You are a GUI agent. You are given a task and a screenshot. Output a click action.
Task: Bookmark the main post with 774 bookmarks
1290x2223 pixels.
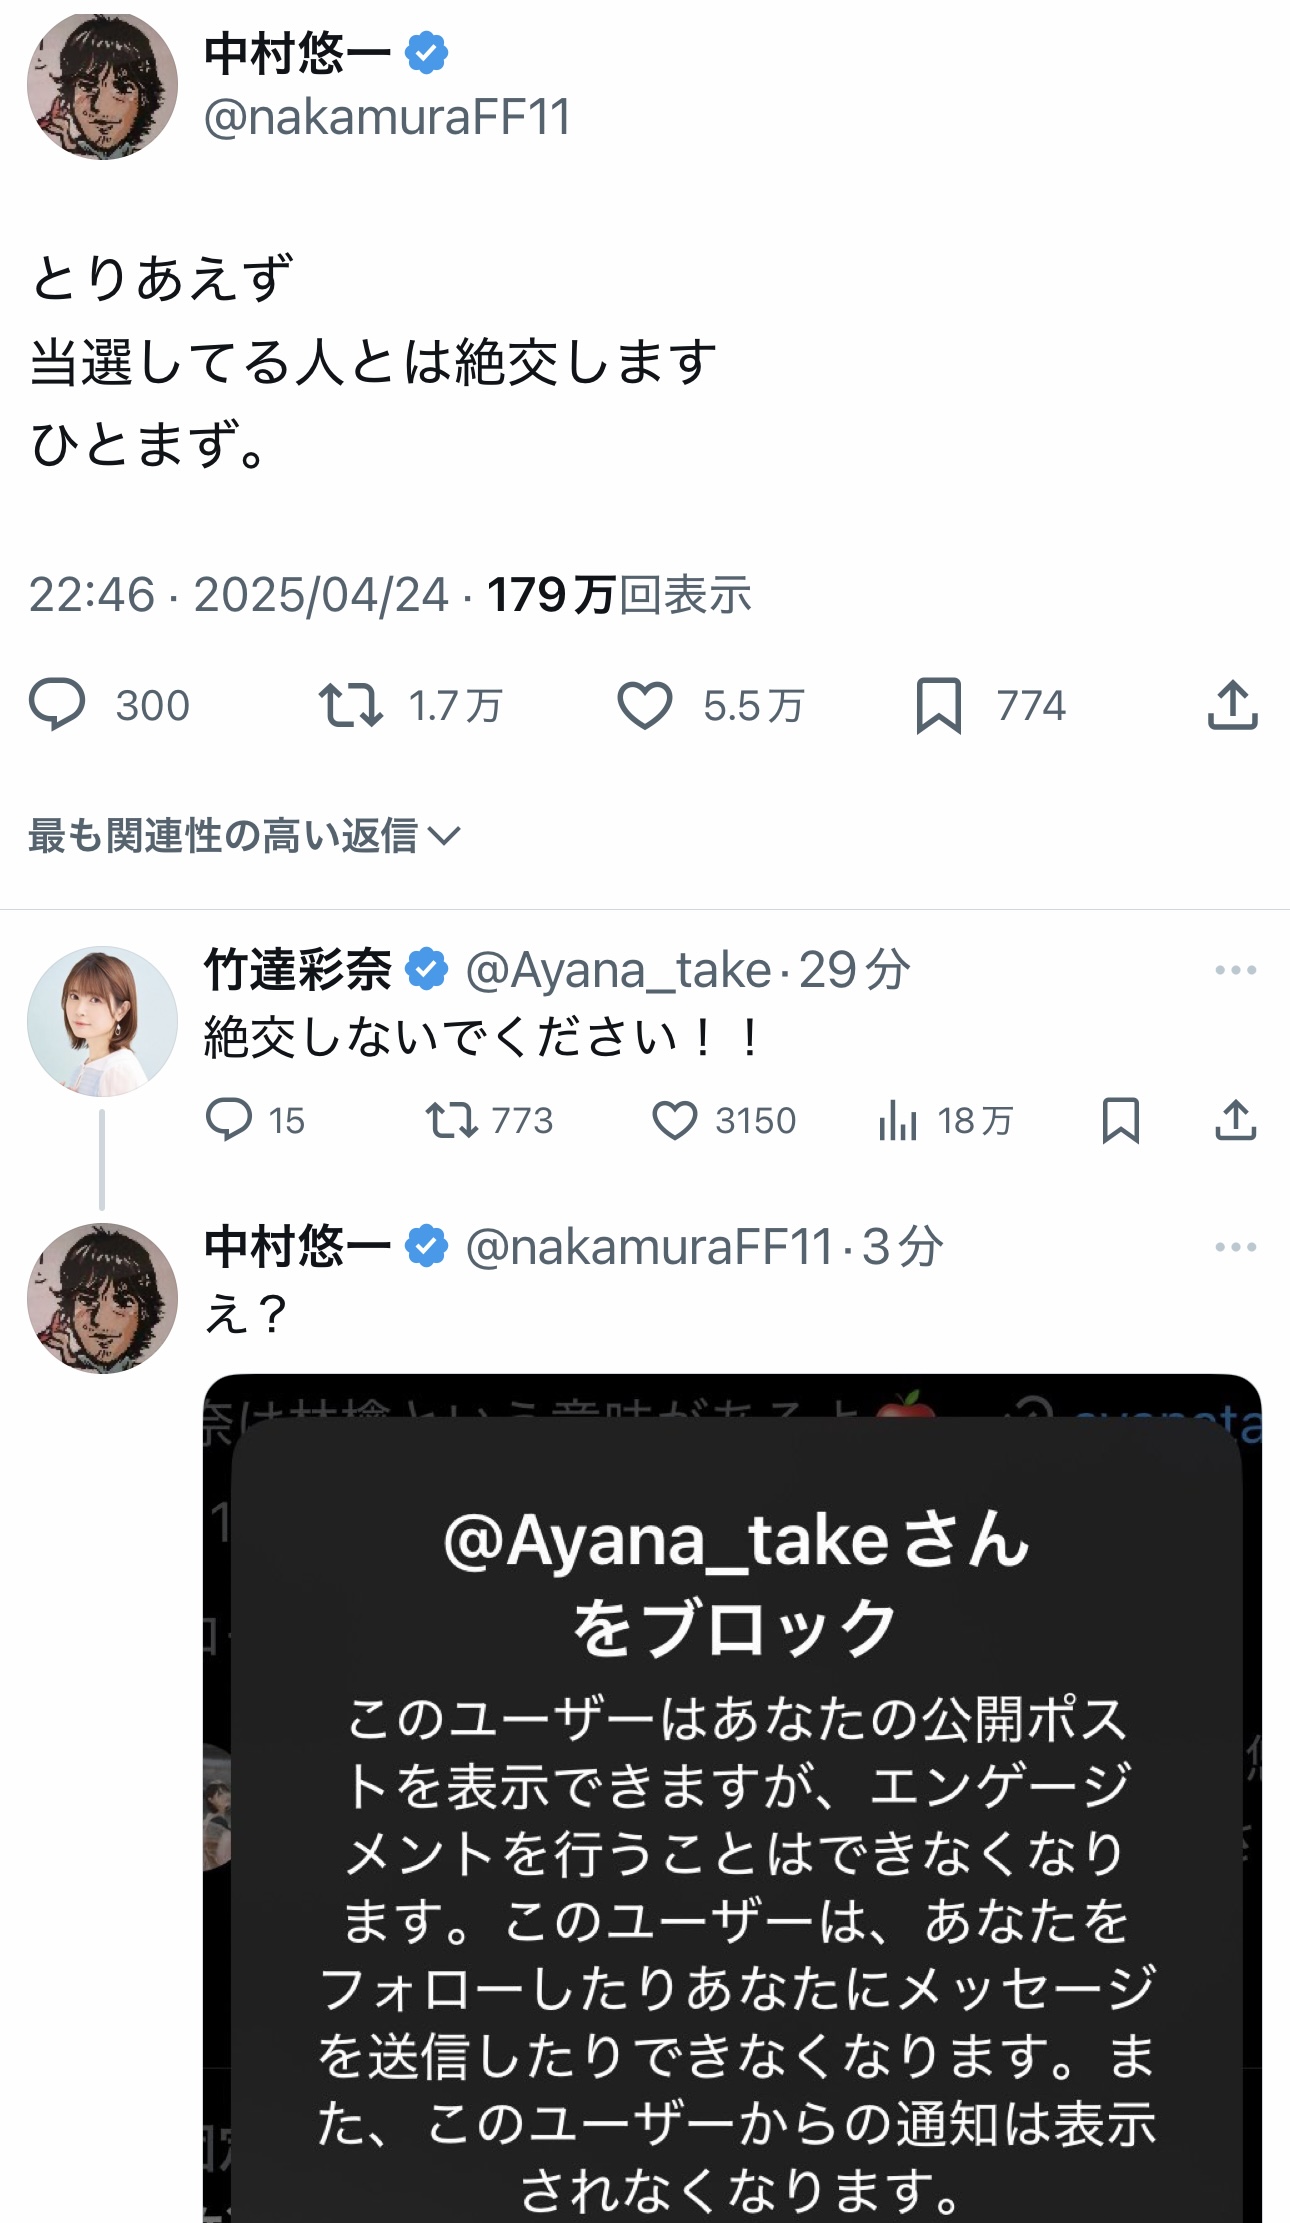938,705
